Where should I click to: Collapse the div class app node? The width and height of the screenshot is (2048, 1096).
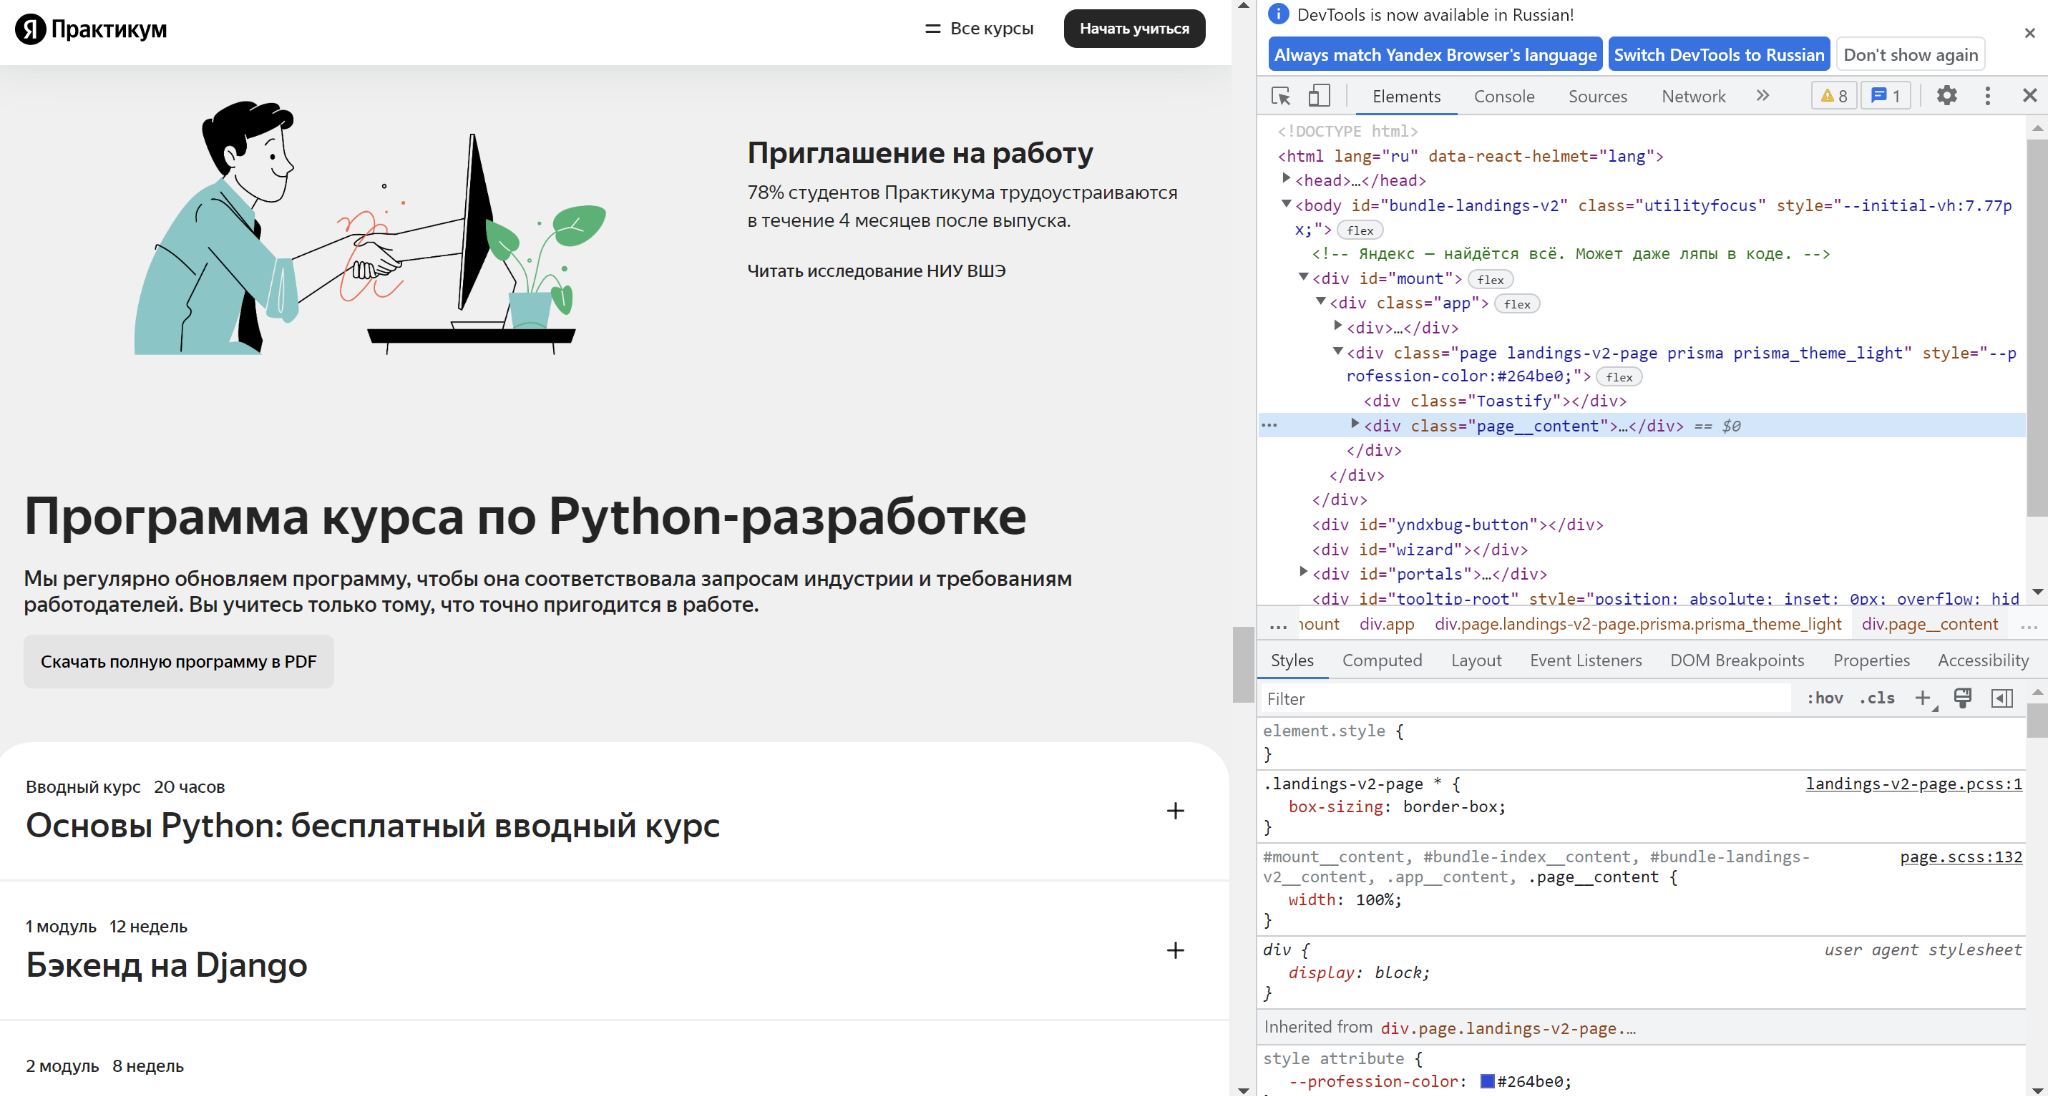tap(1320, 302)
